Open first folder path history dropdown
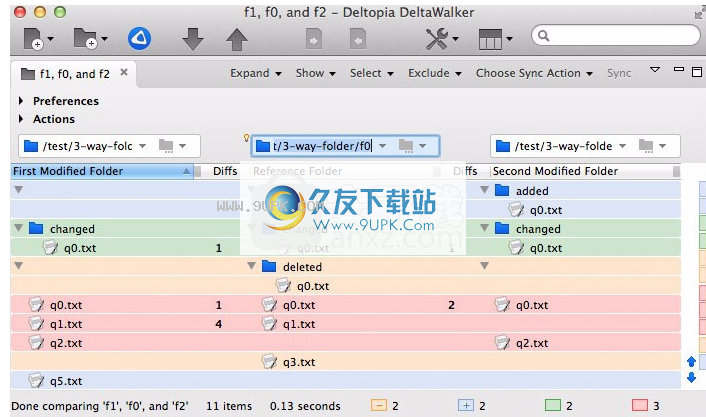Screen dimensions: 706x417 [x=142, y=146]
